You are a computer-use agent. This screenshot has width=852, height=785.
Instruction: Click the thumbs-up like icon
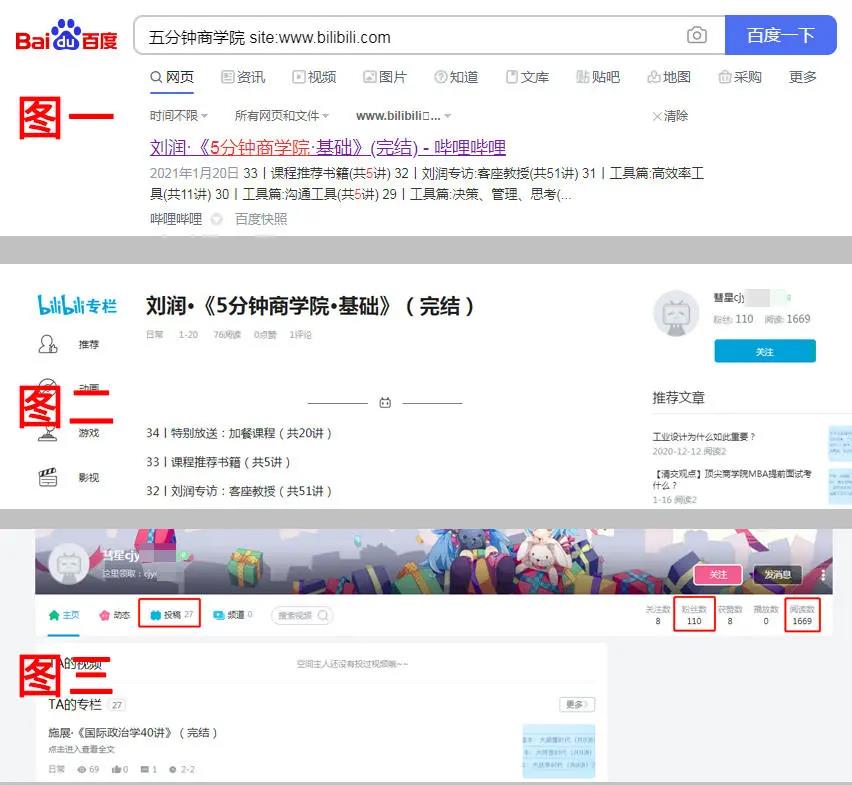(116, 769)
